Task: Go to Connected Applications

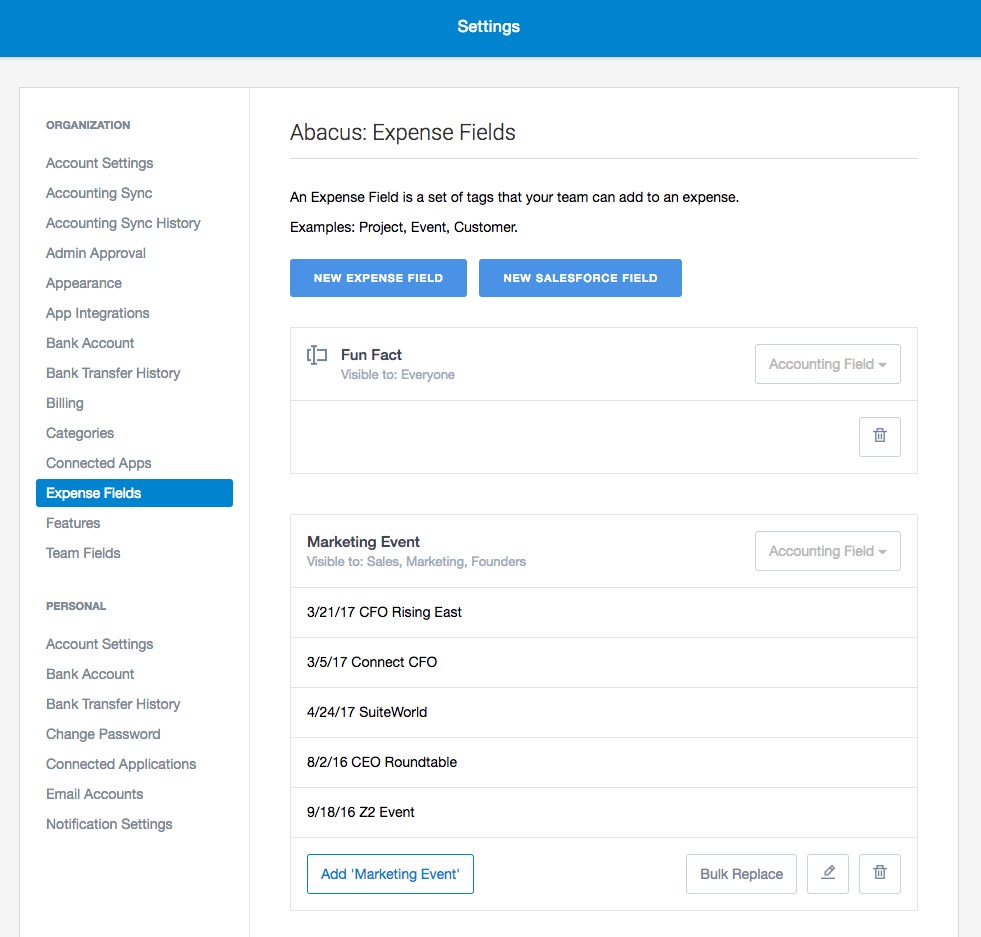Action: 121,764
